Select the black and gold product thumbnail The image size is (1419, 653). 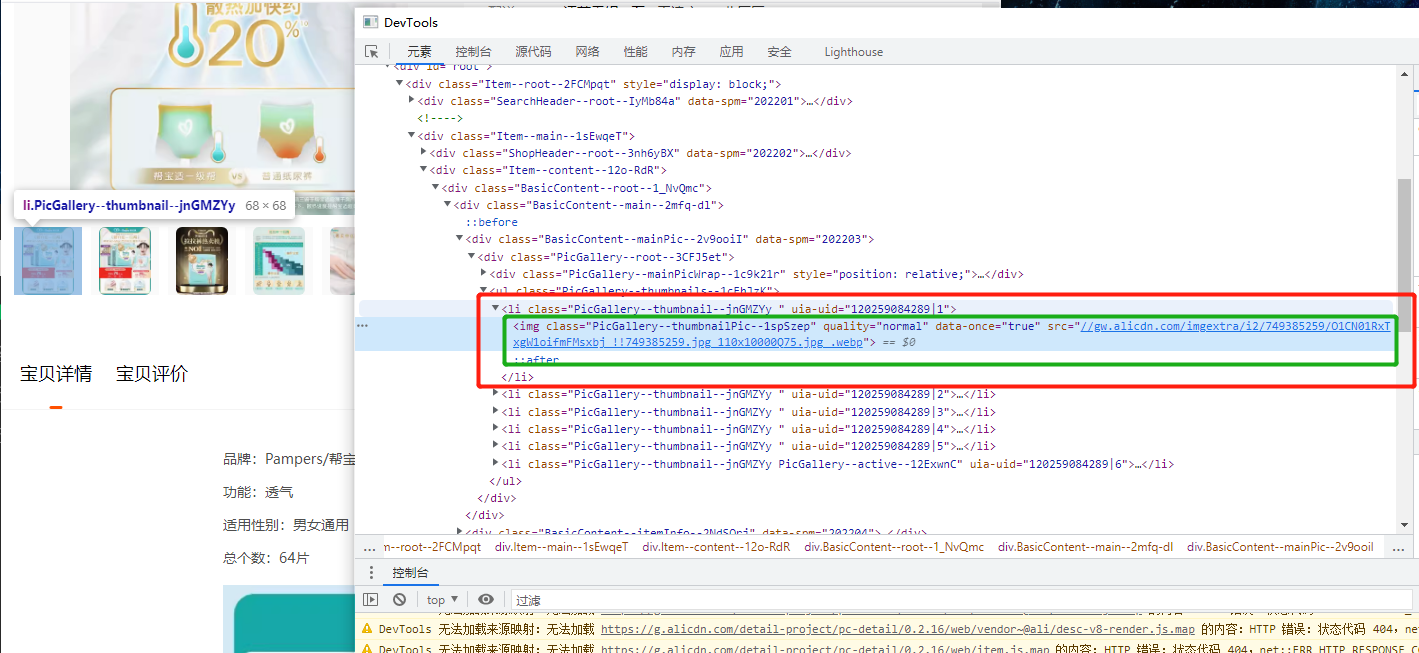coord(202,261)
